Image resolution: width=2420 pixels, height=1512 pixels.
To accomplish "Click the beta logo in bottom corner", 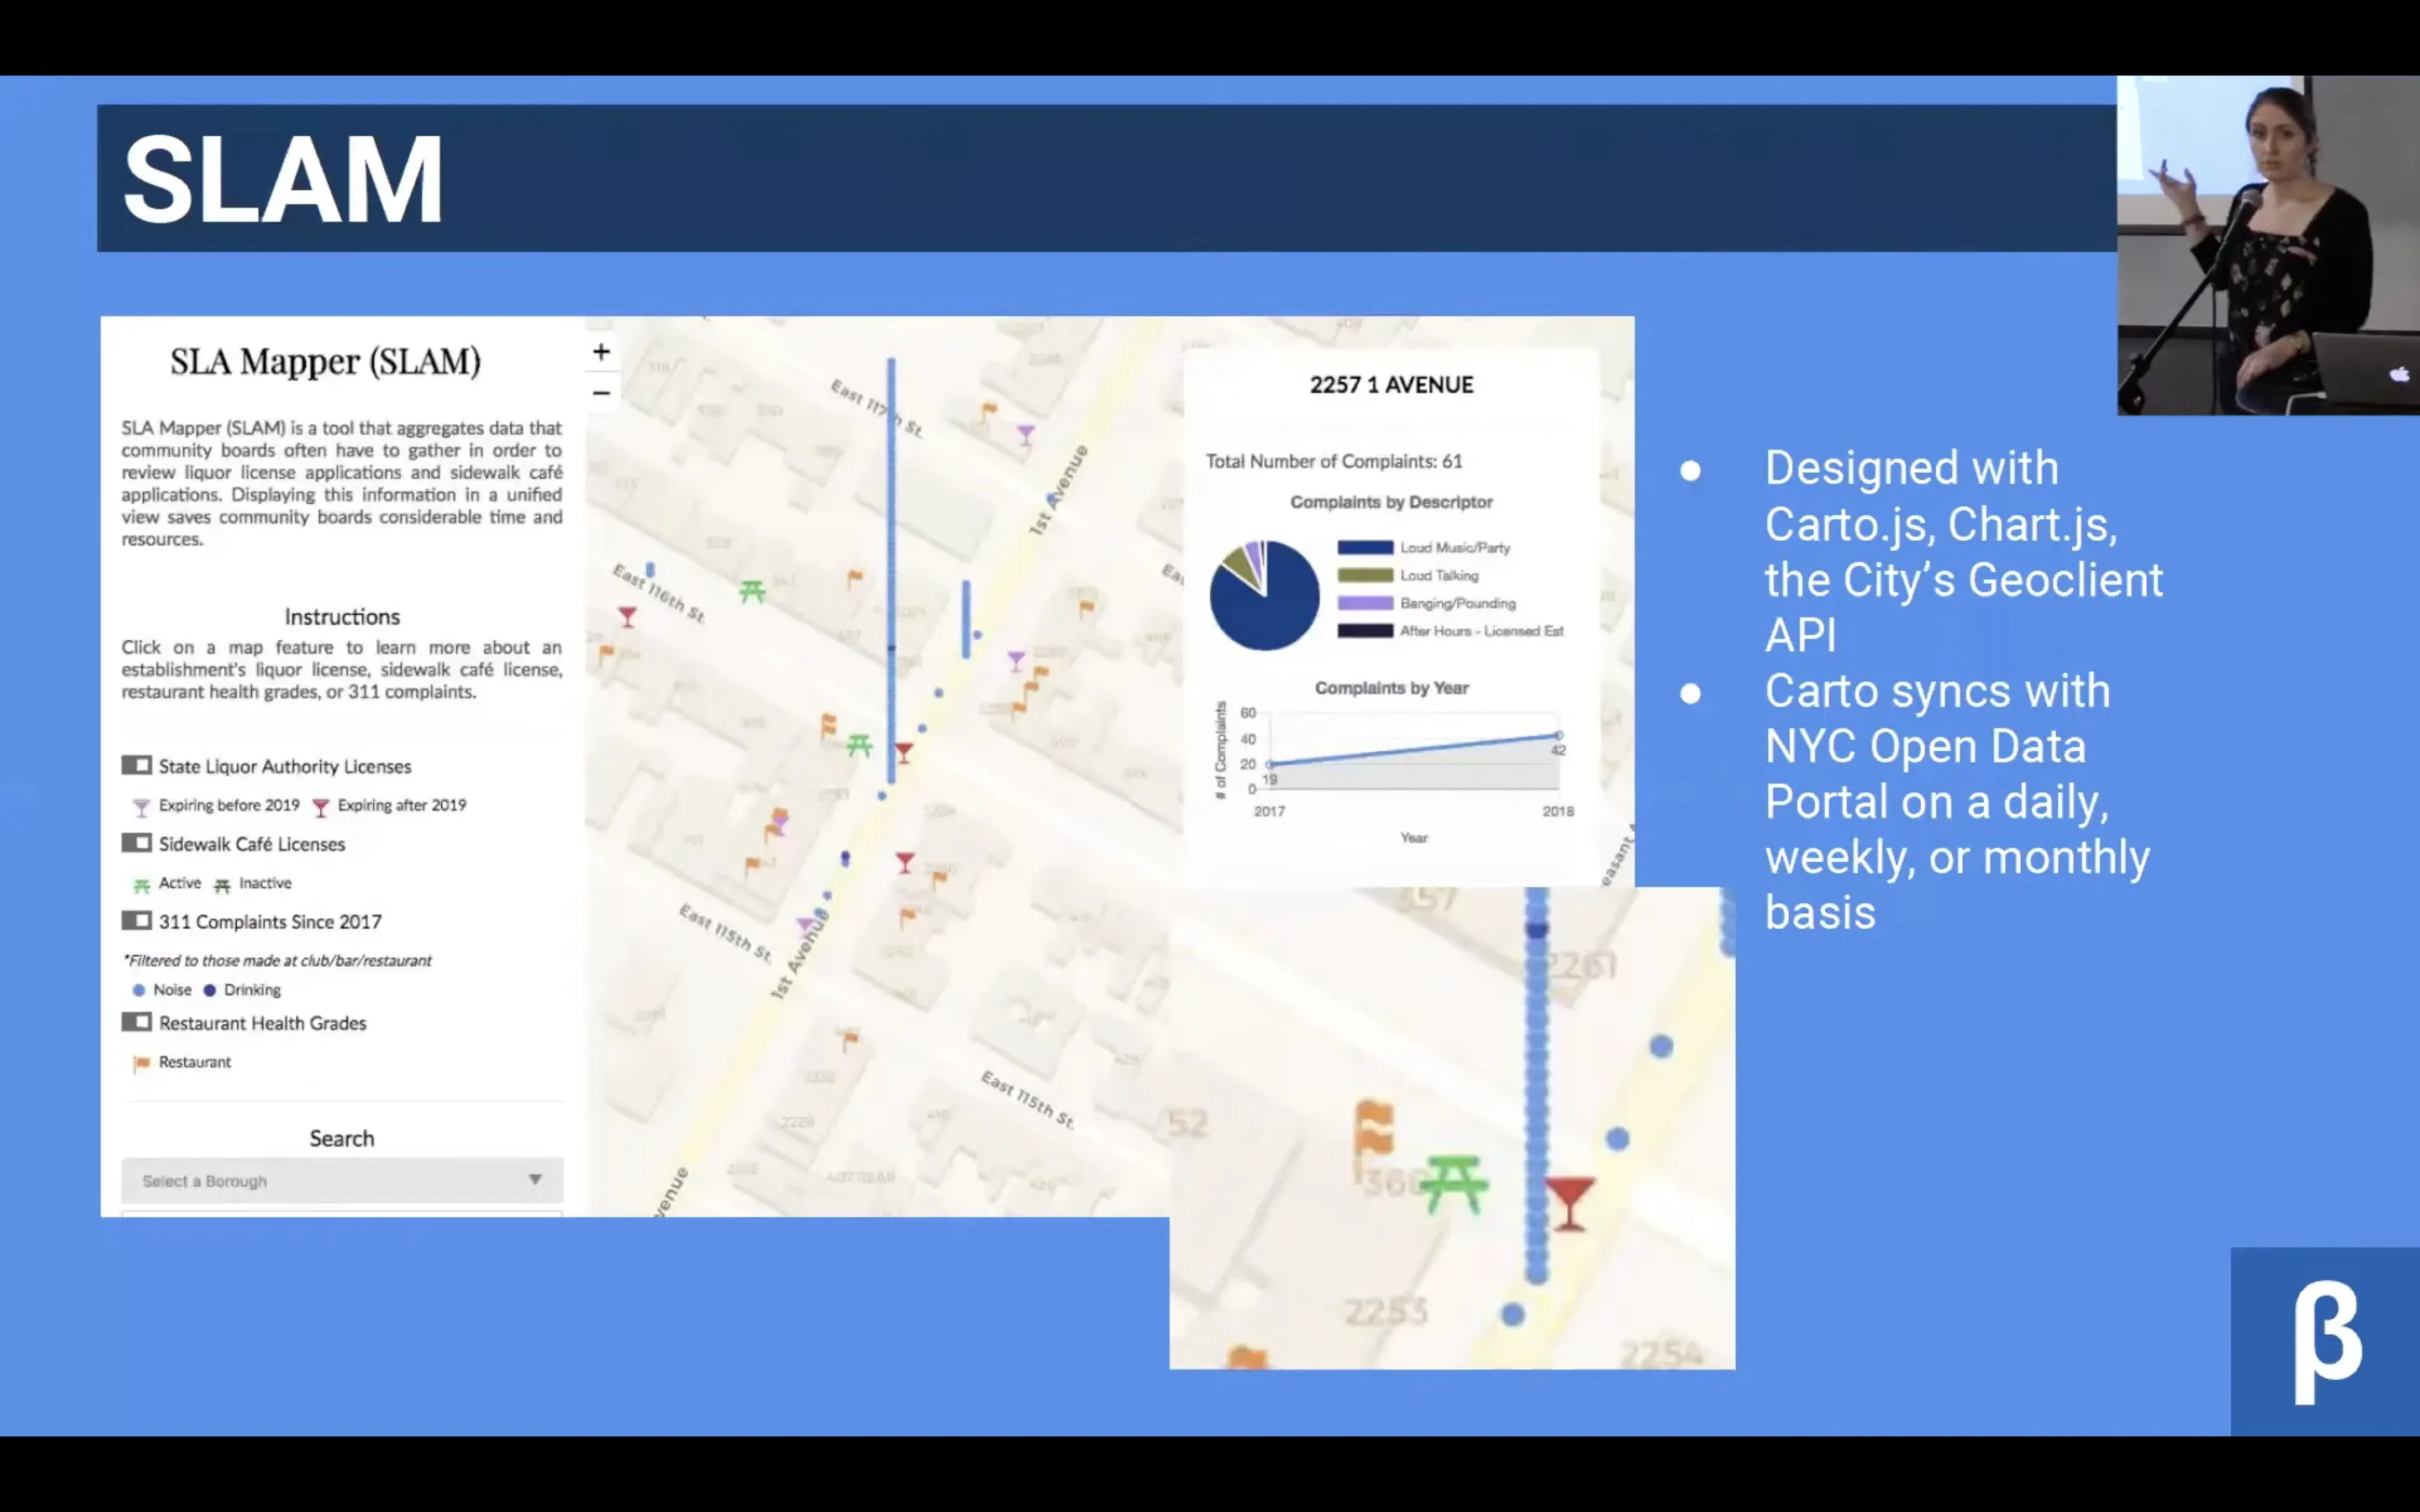I will (2326, 1342).
